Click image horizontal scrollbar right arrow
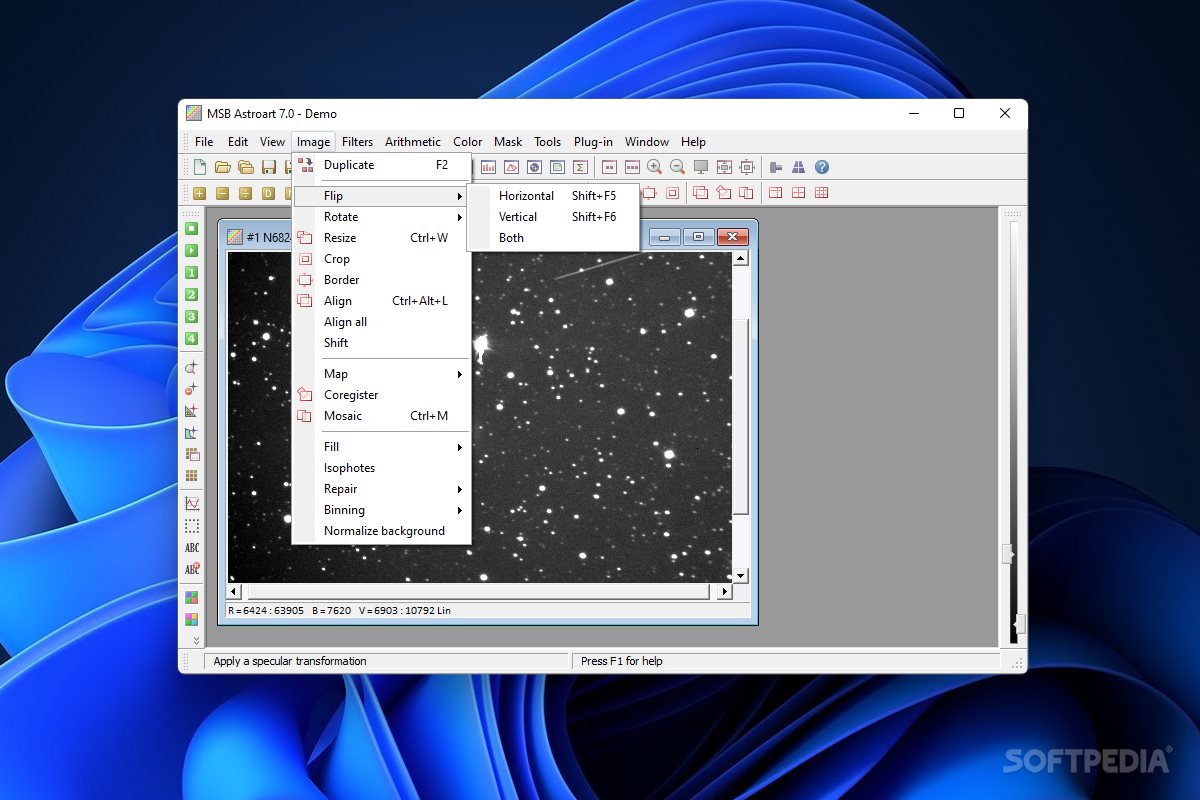1200x800 pixels. [725, 591]
